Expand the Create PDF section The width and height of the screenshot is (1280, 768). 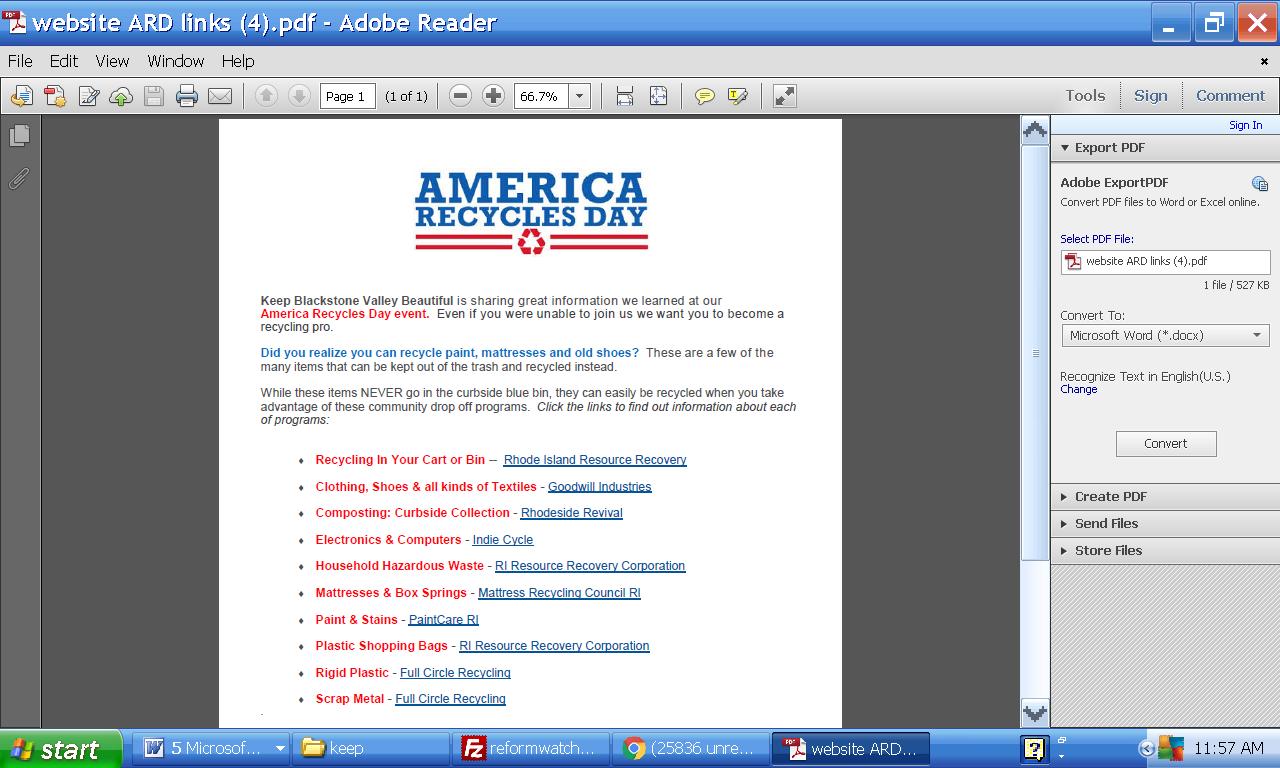(x=1110, y=496)
